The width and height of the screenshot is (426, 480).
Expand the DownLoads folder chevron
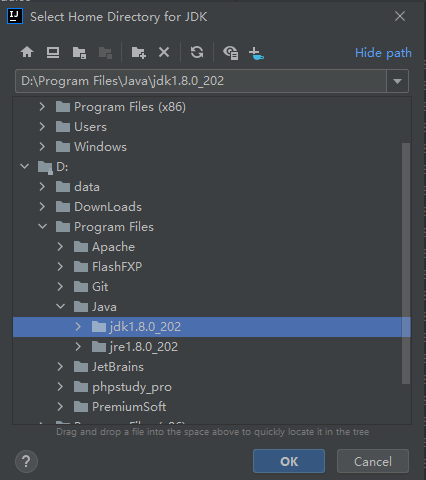click(42, 207)
